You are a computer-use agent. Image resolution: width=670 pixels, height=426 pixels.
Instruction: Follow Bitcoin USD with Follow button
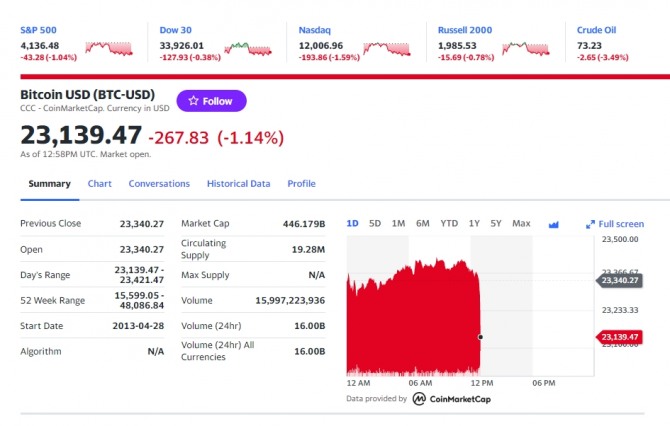tap(211, 101)
